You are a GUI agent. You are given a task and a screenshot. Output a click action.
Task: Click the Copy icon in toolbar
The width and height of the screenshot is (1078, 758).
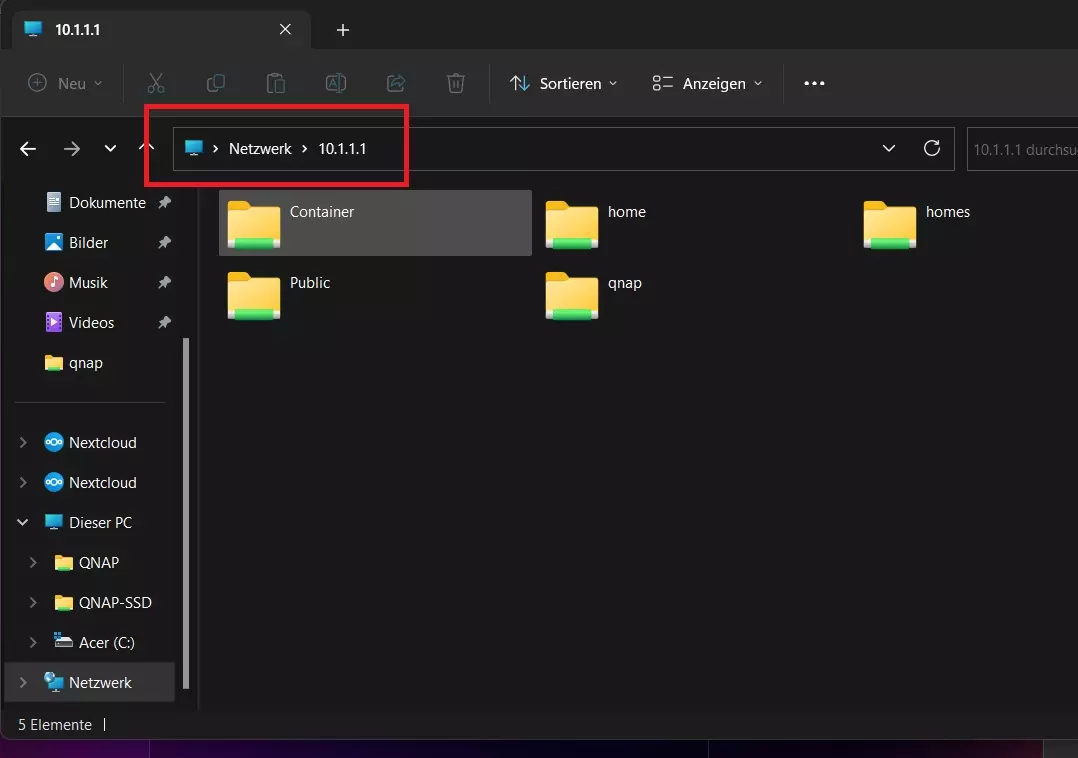215,84
